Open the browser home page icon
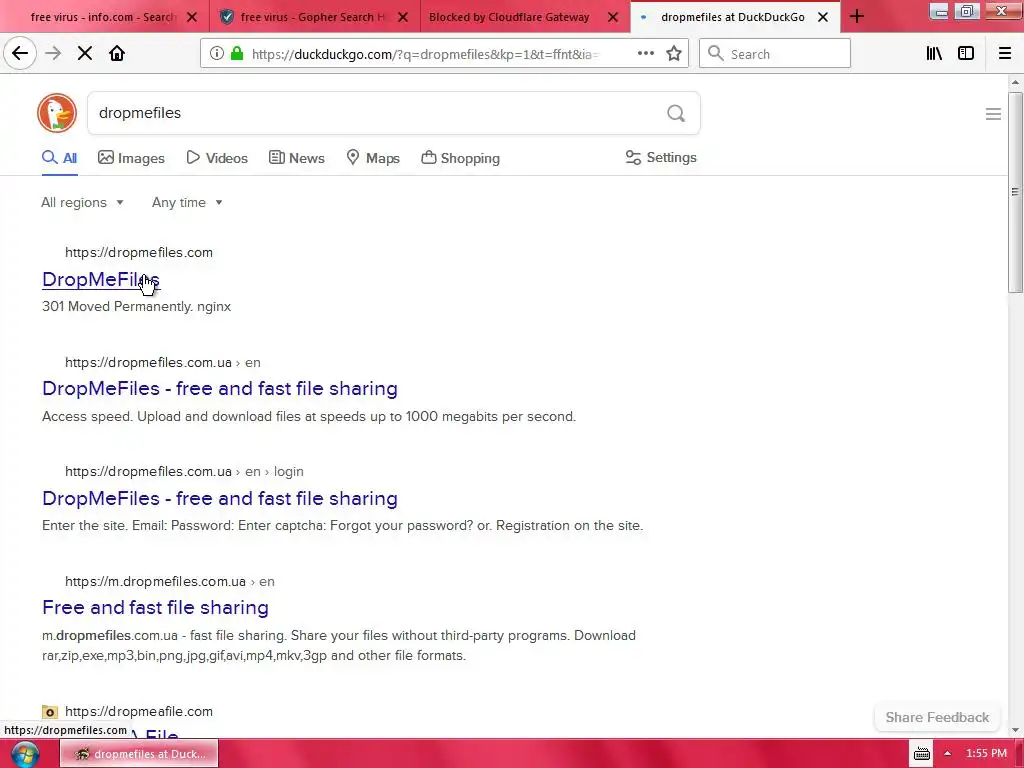The height and width of the screenshot is (768, 1024). click(117, 54)
